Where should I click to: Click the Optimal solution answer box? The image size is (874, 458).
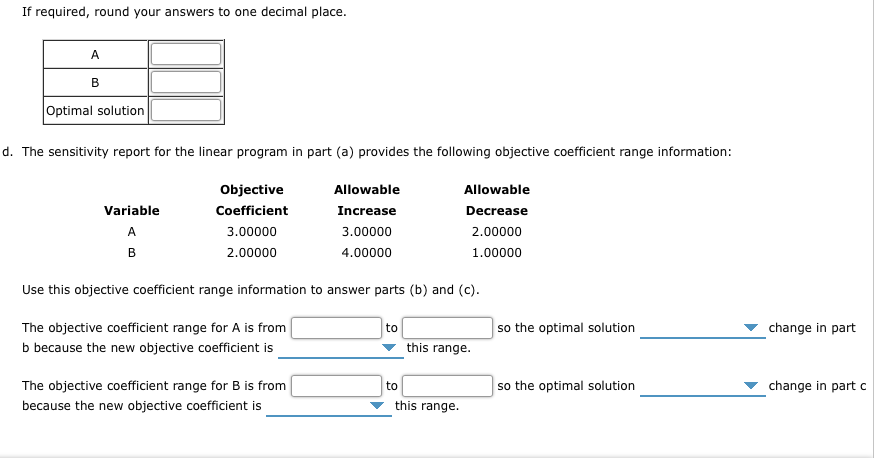186,110
